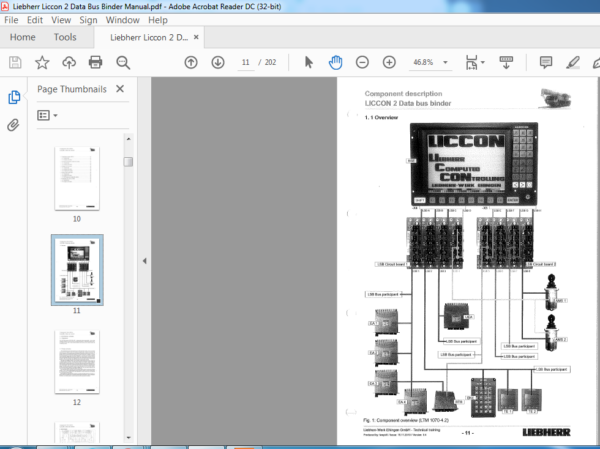Click the upload to cloud icon
The height and width of the screenshot is (449, 600).
[69, 62]
